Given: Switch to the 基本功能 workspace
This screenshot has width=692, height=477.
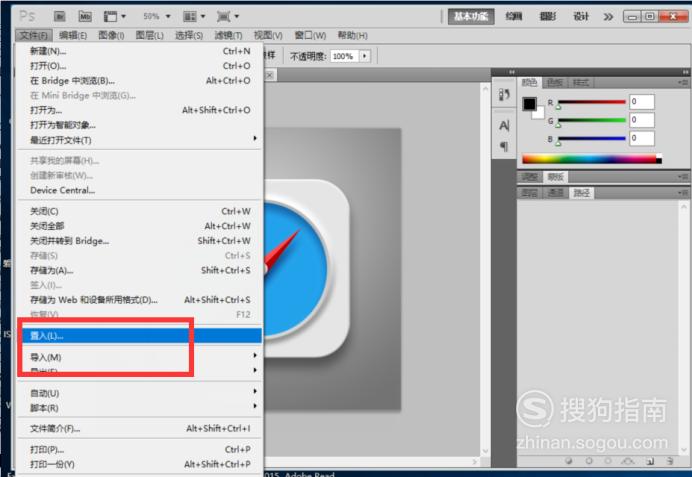Looking at the screenshot, I should pyautogui.click(x=471, y=17).
